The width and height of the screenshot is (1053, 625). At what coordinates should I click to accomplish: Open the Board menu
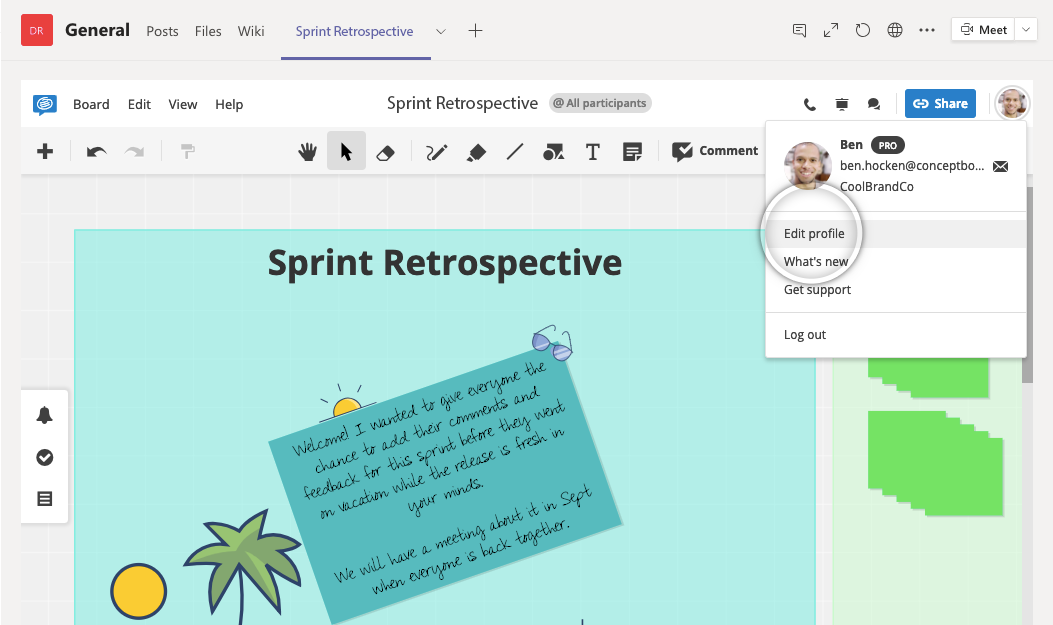click(x=91, y=104)
